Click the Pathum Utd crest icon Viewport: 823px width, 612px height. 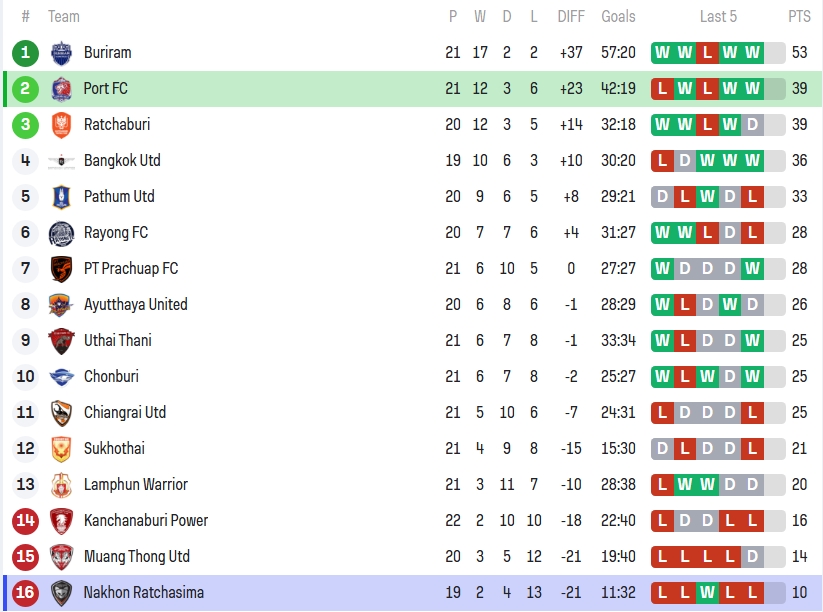pos(61,197)
